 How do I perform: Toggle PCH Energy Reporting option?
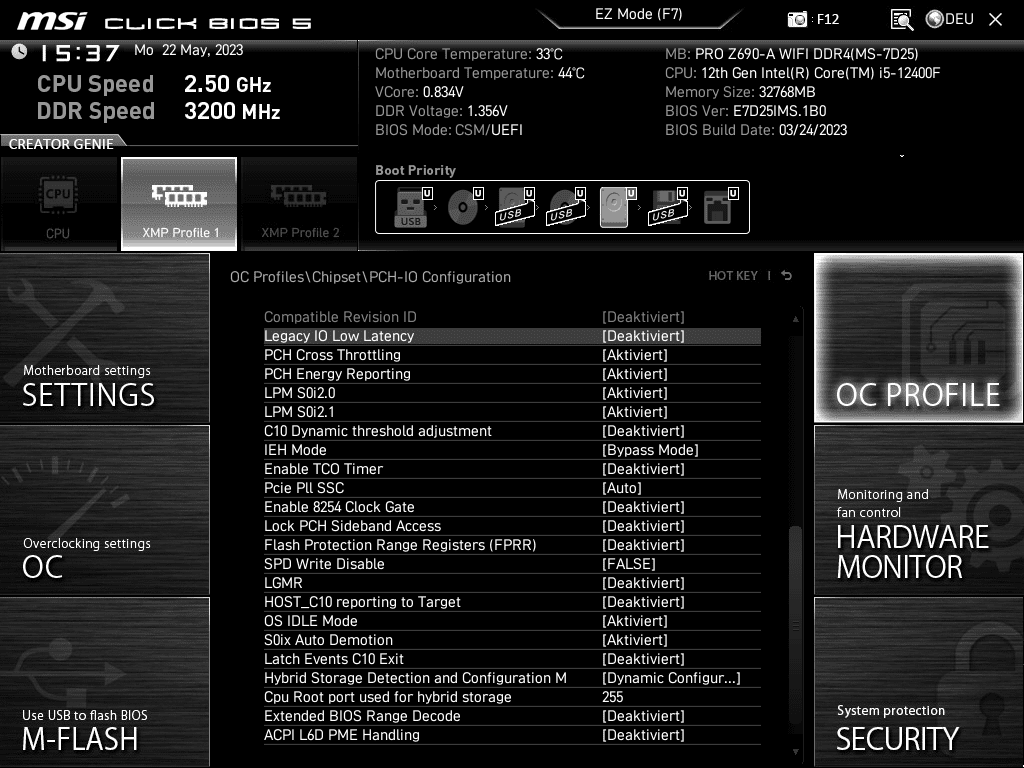pos(512,374)
